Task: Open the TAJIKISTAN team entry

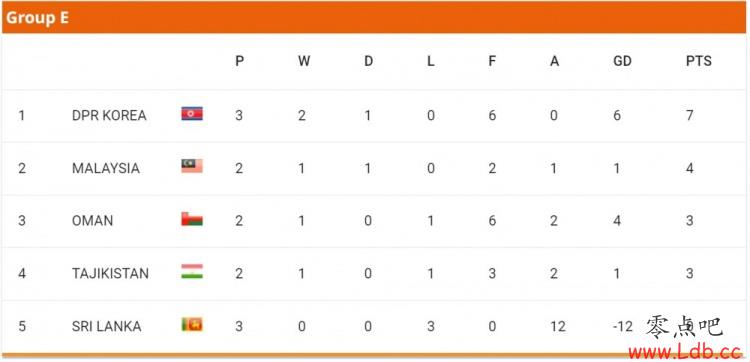Action: 110,274
